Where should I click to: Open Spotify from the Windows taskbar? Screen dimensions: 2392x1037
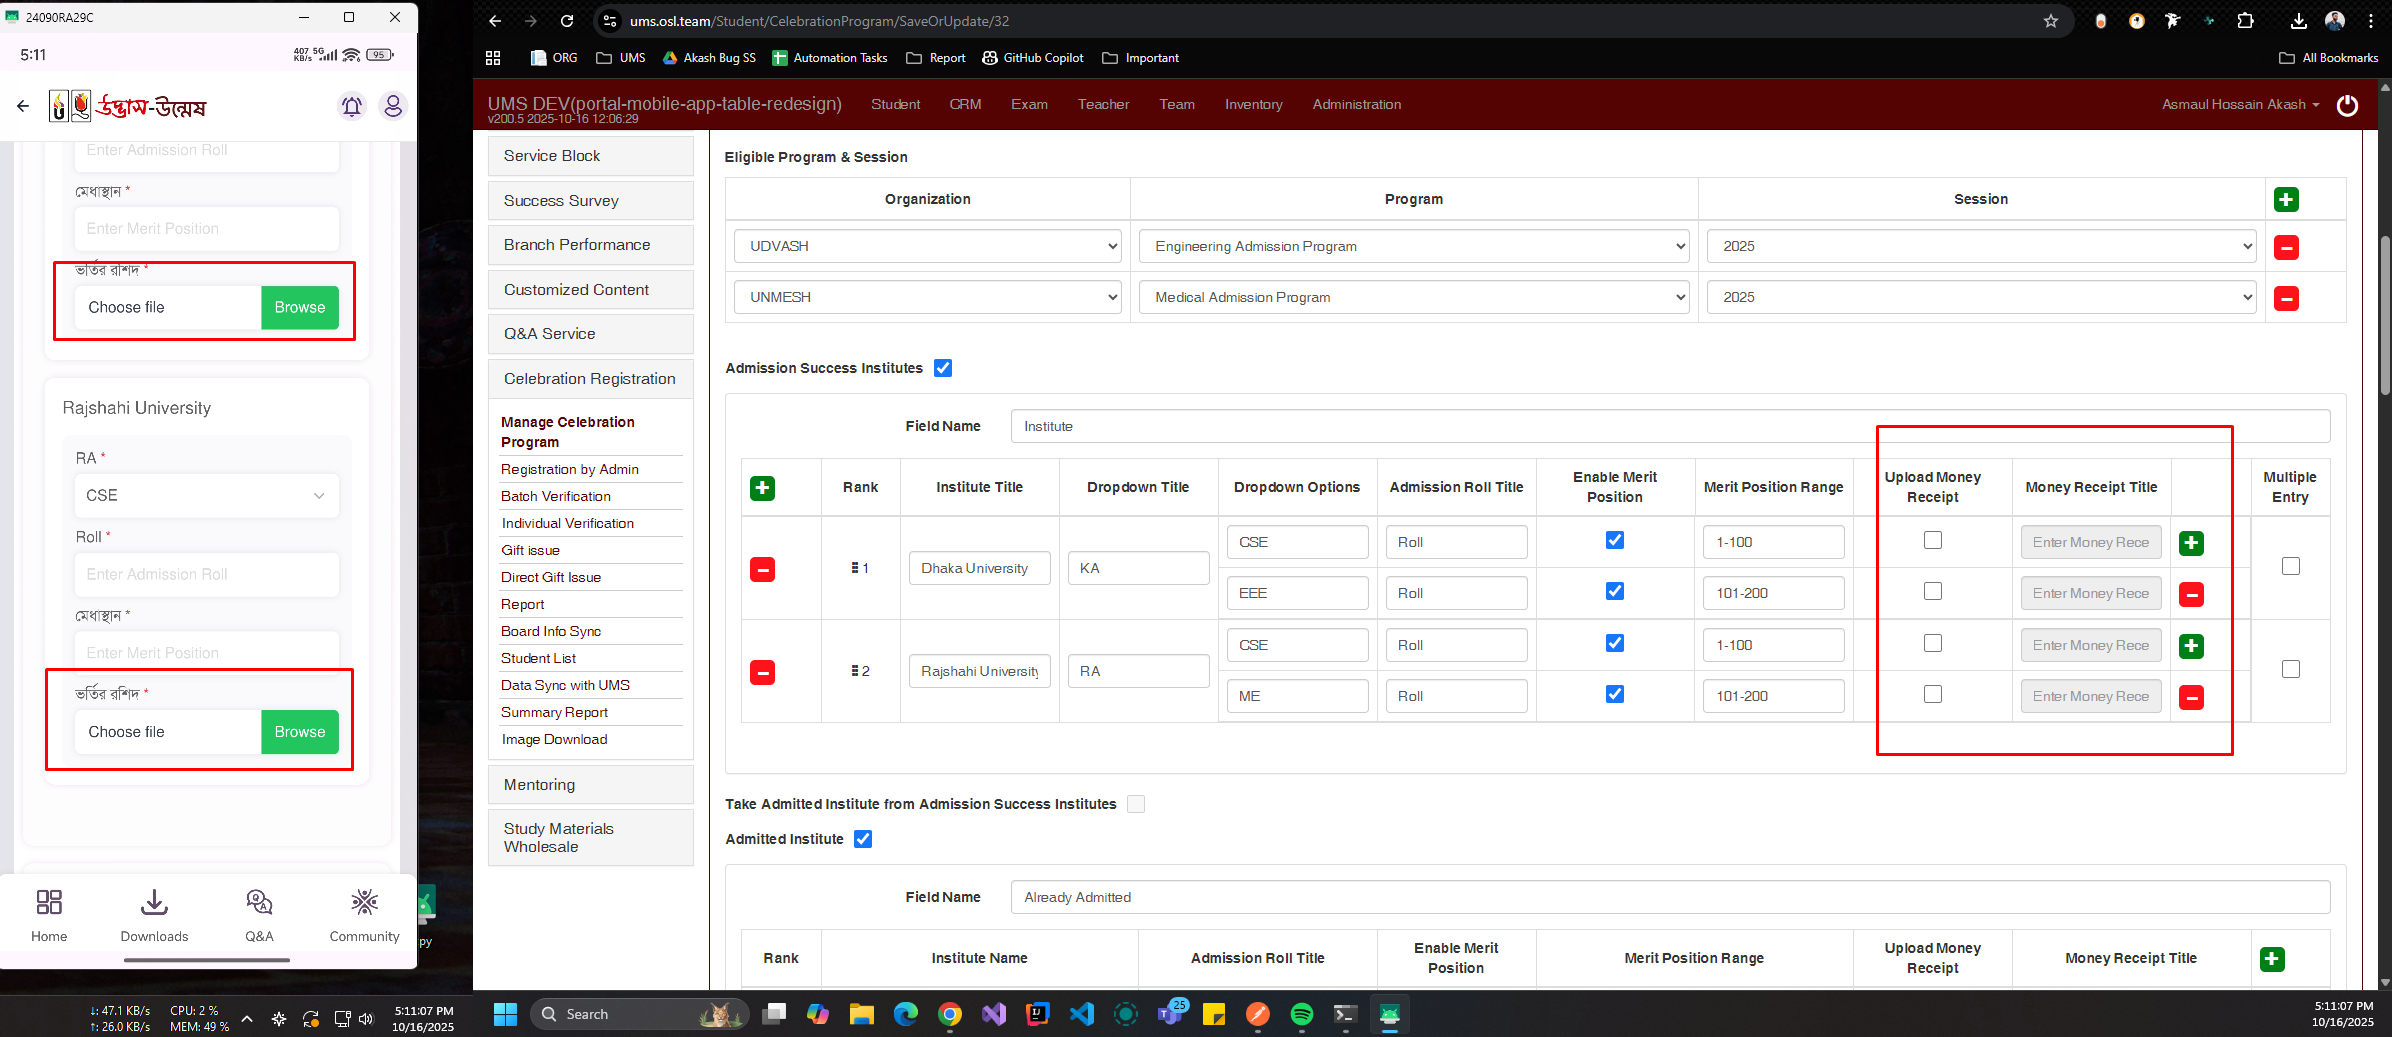[x=1301, y=1014]
